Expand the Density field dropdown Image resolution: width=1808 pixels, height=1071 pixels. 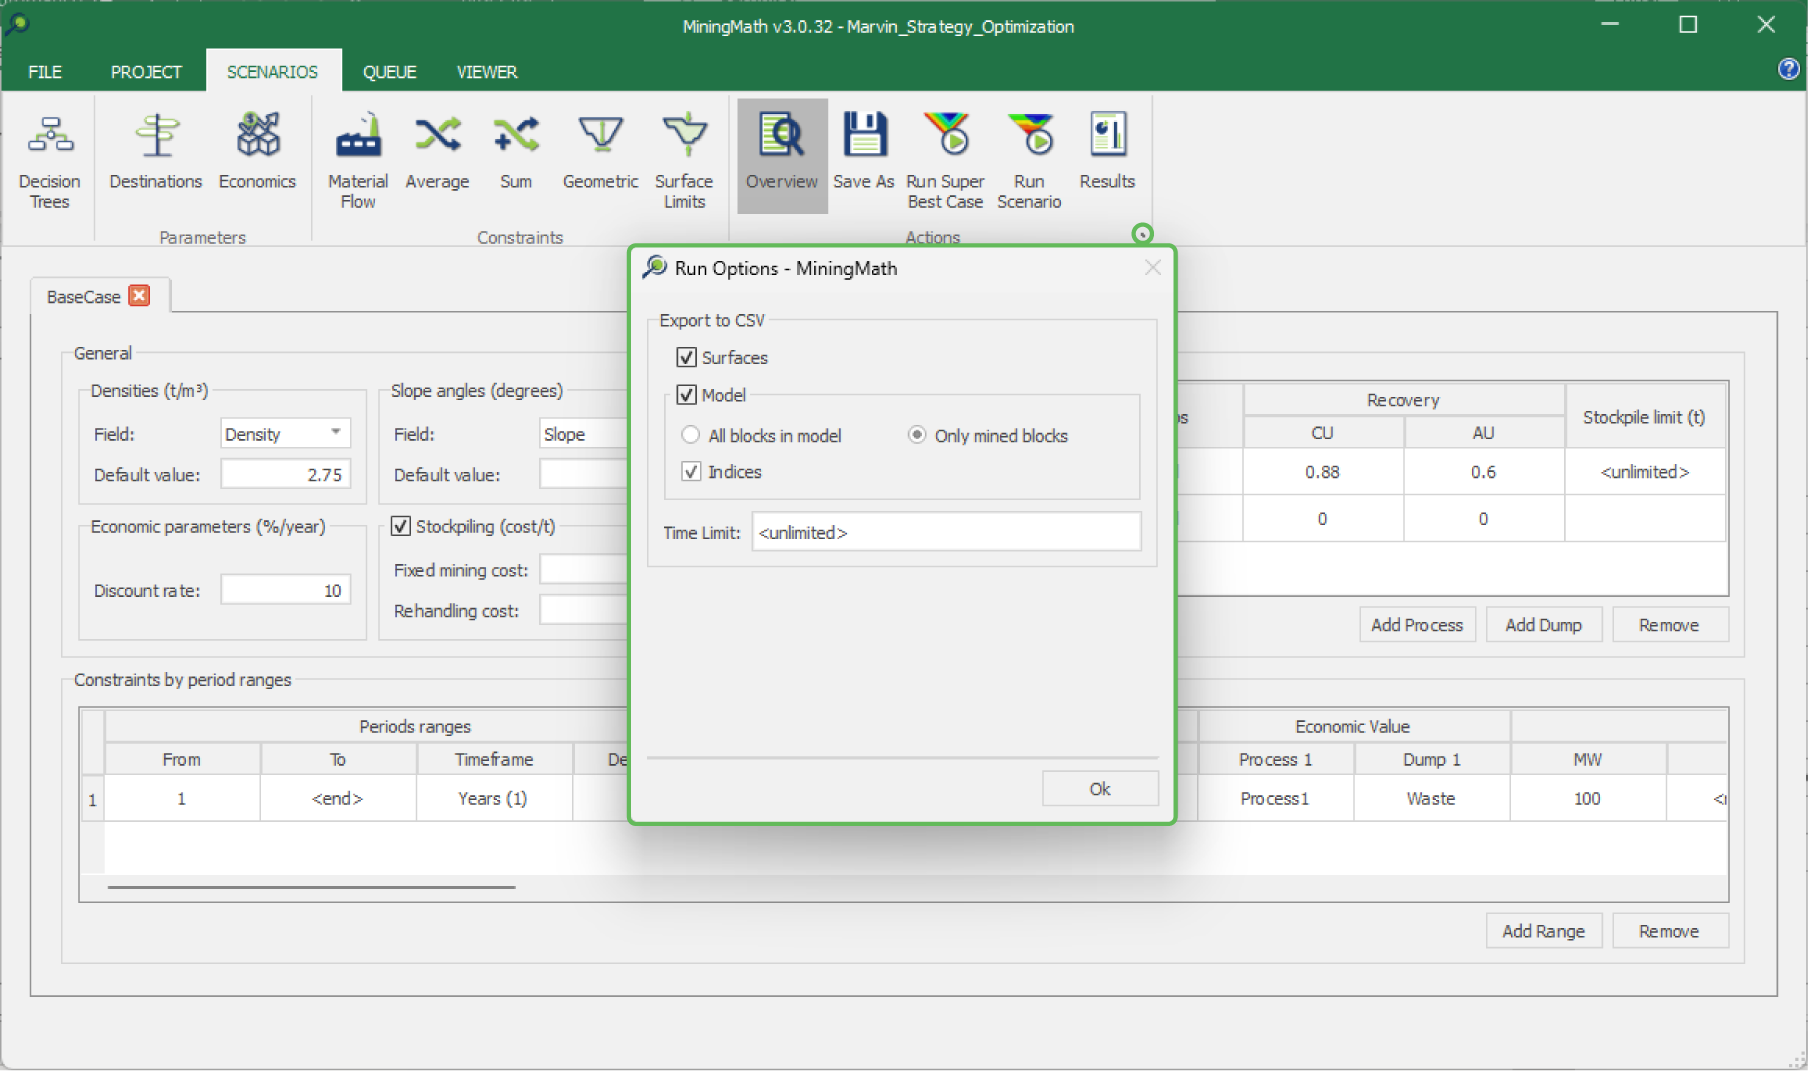[335, 434]
